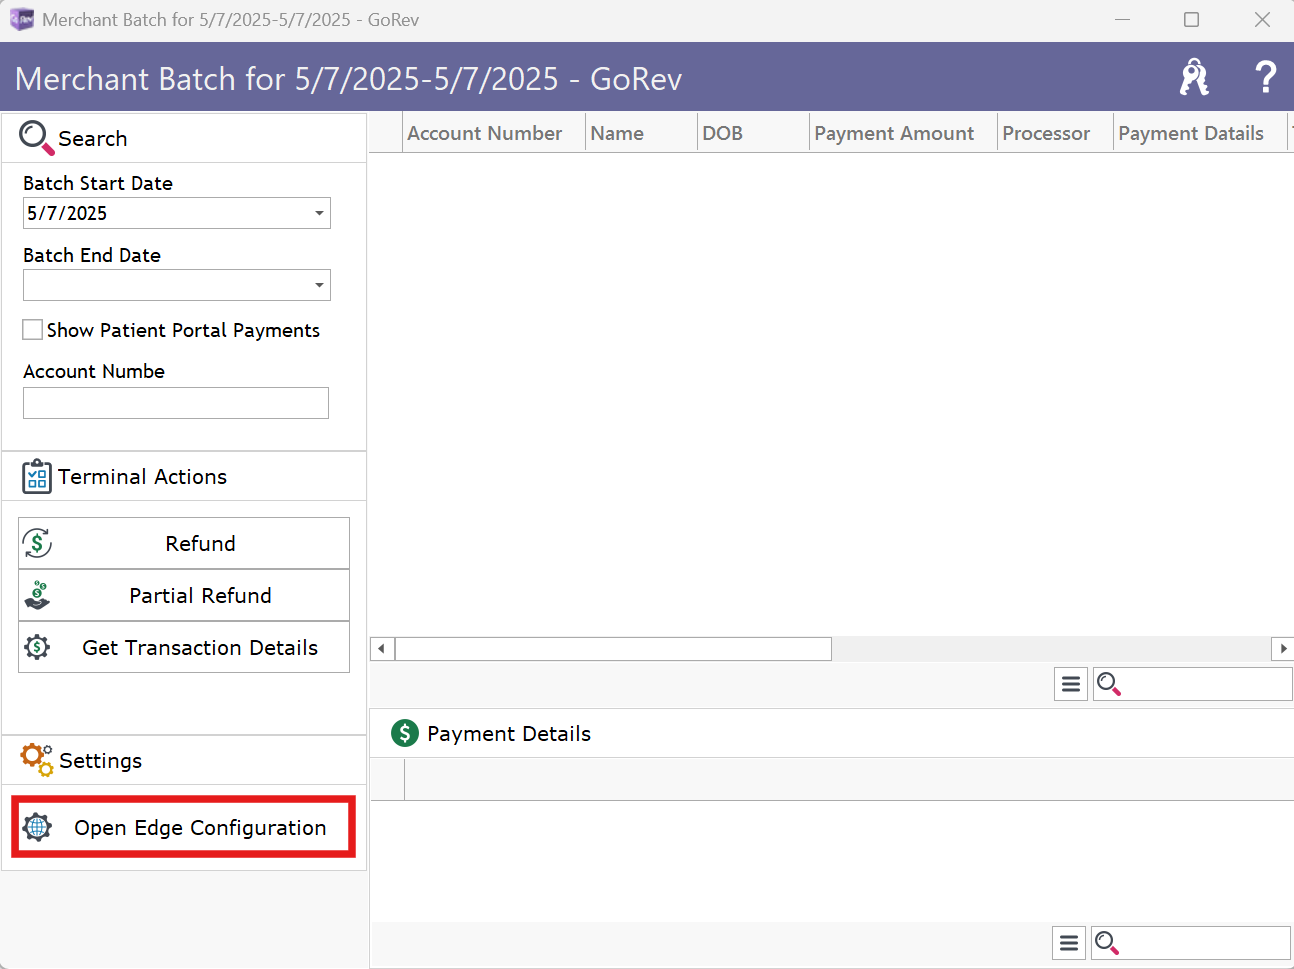Screen dimensions: 1294x969
Task: Open the Batch Start Date dropdown
Action: tap(319, 213)
